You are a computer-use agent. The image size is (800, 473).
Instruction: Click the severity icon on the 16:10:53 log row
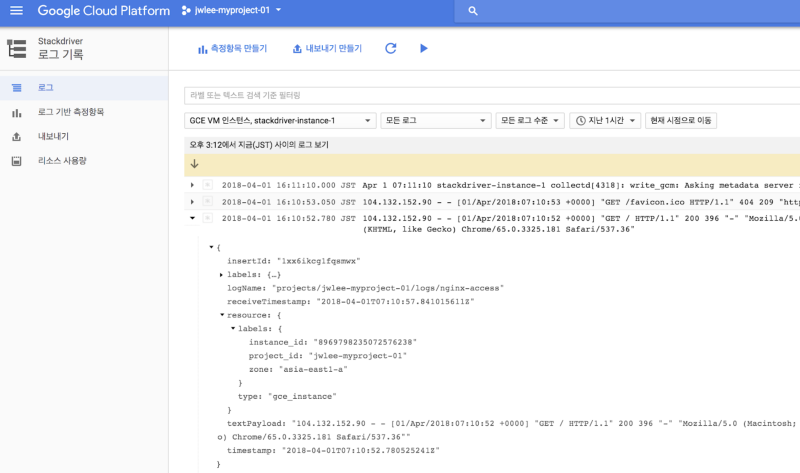click(x=207, y=201)
